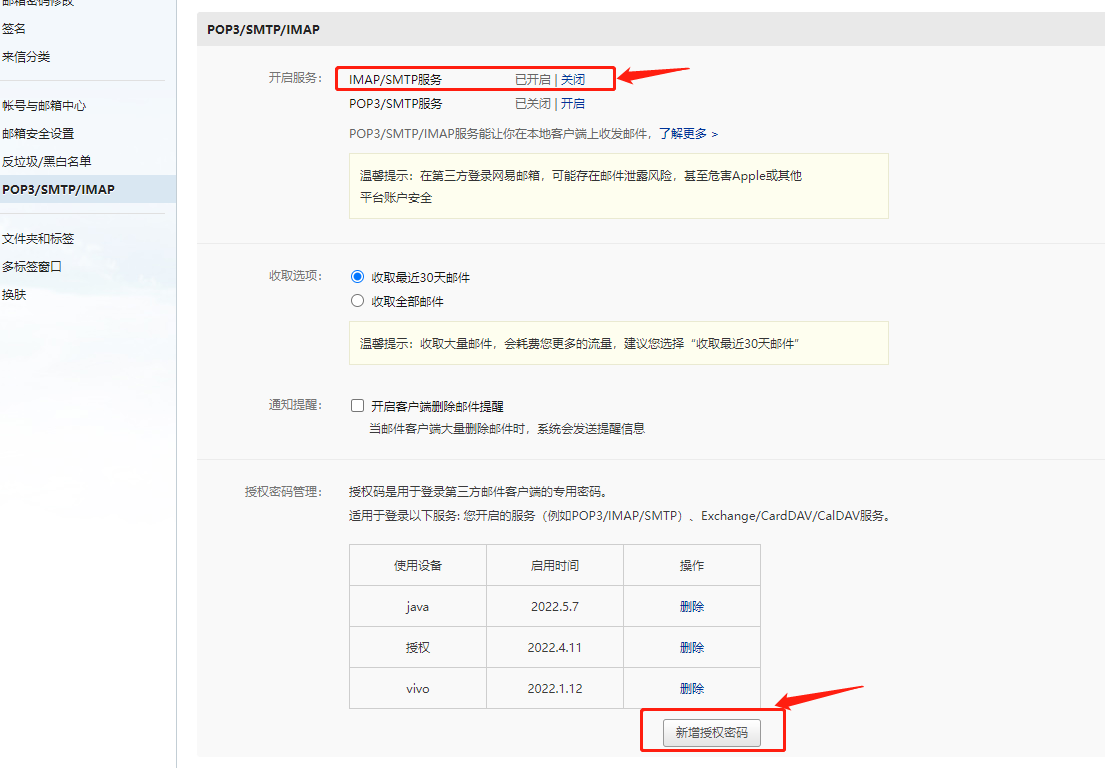Viewport: 1105px width, 768px height.
Task: Click the 通知提醒 label
Action: (295, 405)
